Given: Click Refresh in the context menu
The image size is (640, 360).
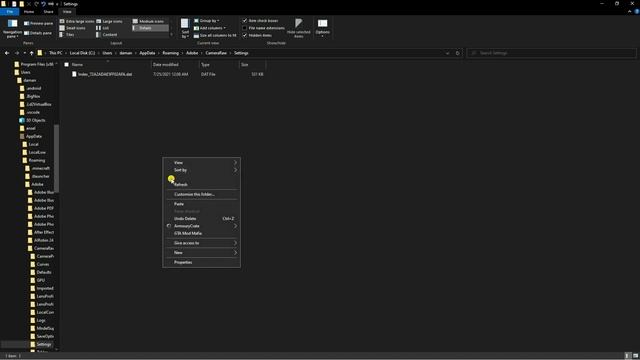Looking at the screenshot, I should tap(202, 184).
